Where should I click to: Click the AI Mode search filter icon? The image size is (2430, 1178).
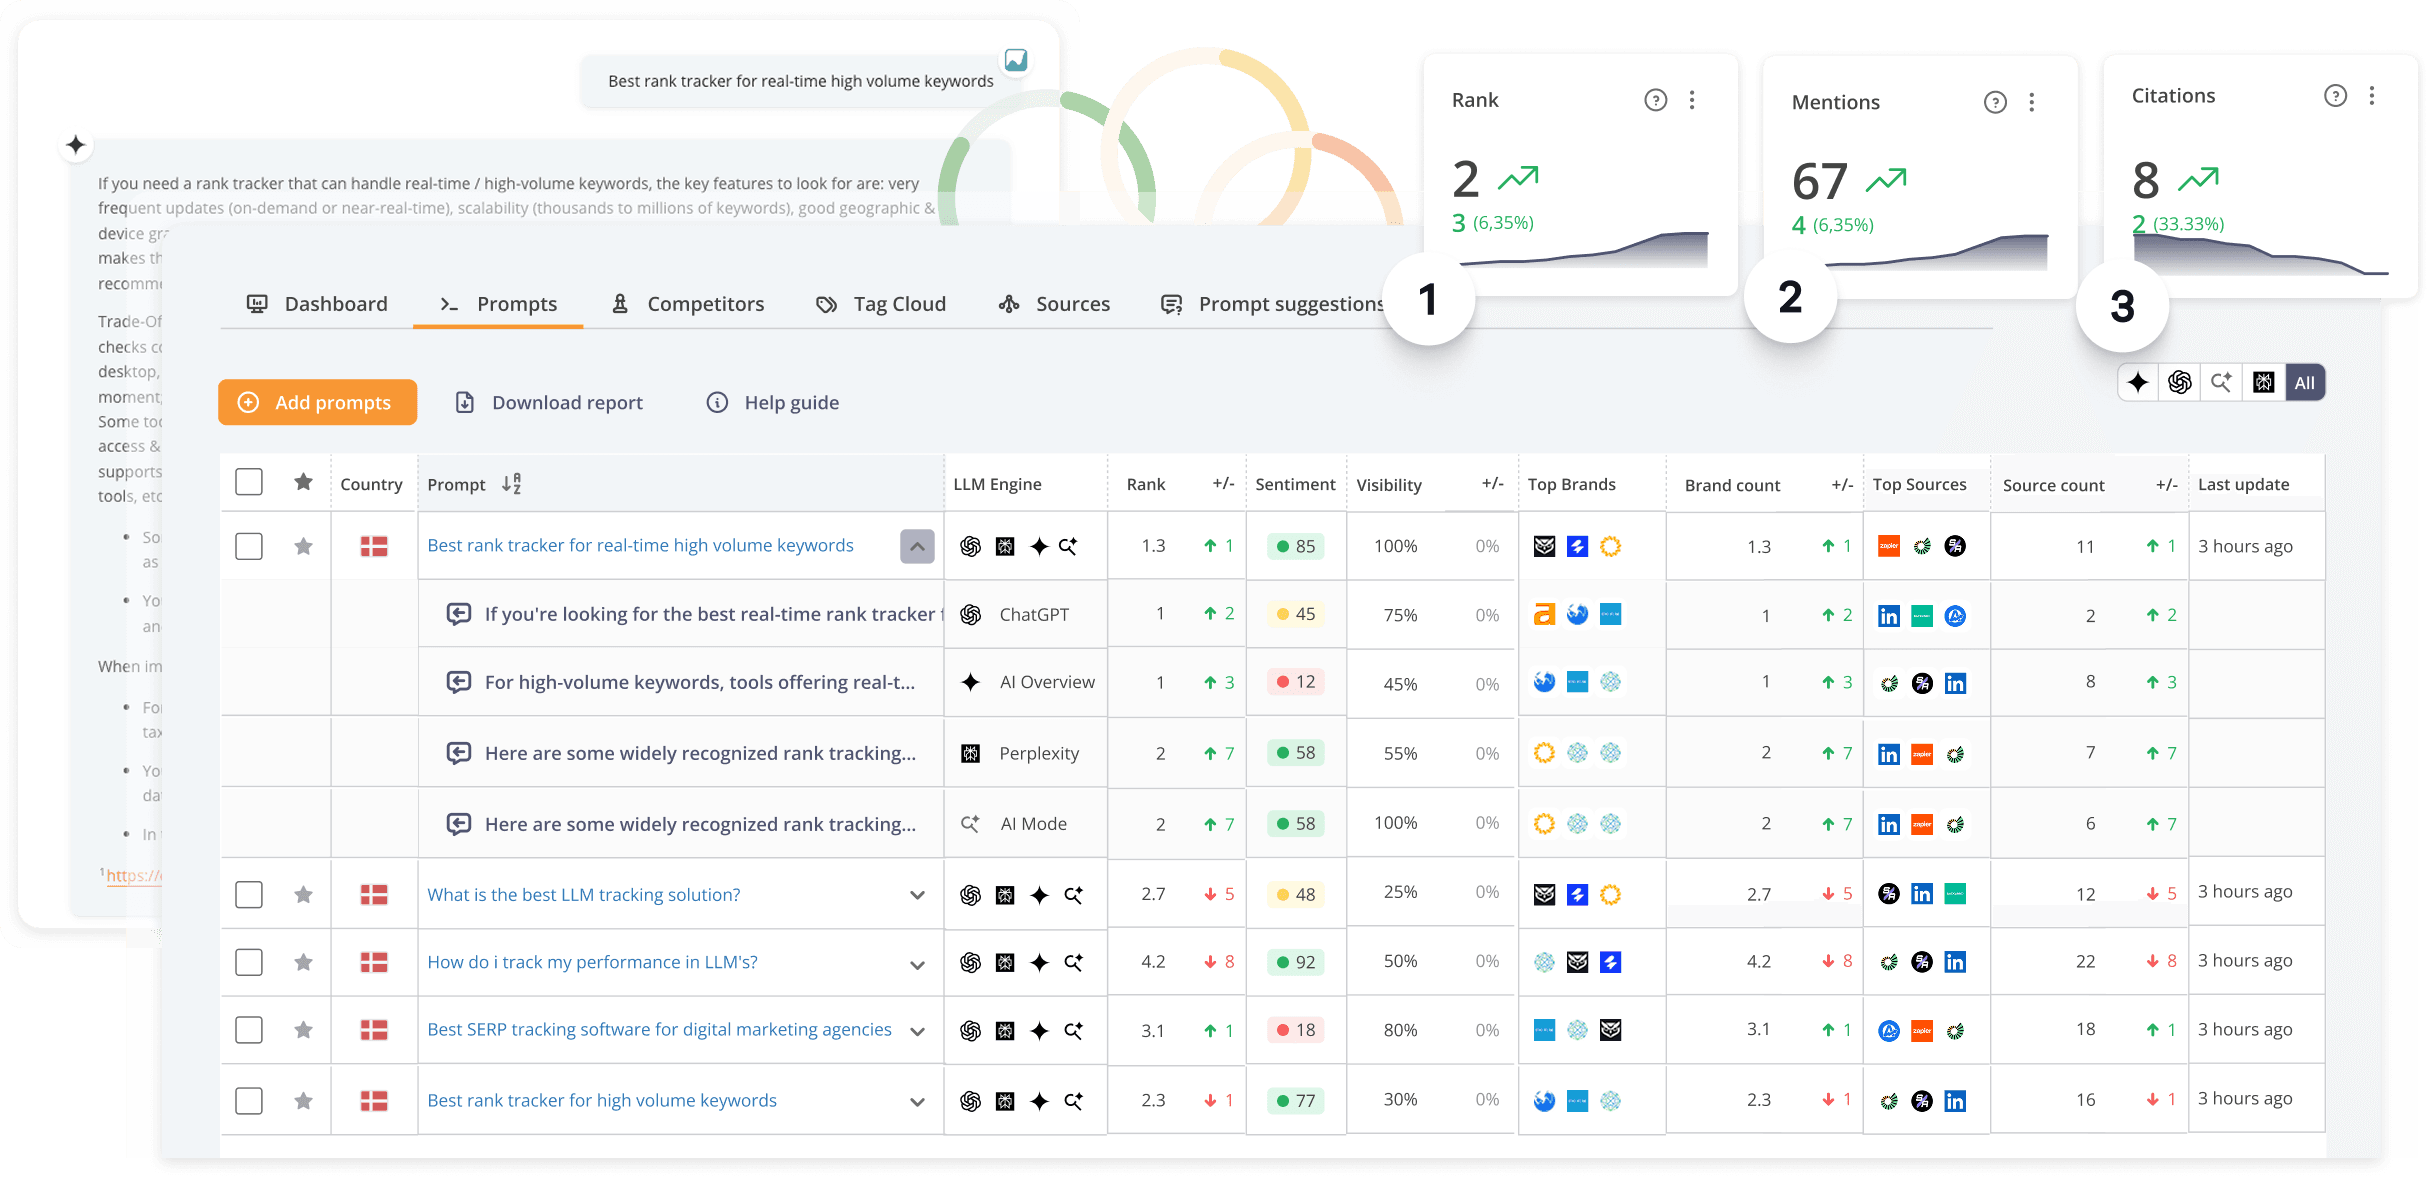(x=2221, y=383)
